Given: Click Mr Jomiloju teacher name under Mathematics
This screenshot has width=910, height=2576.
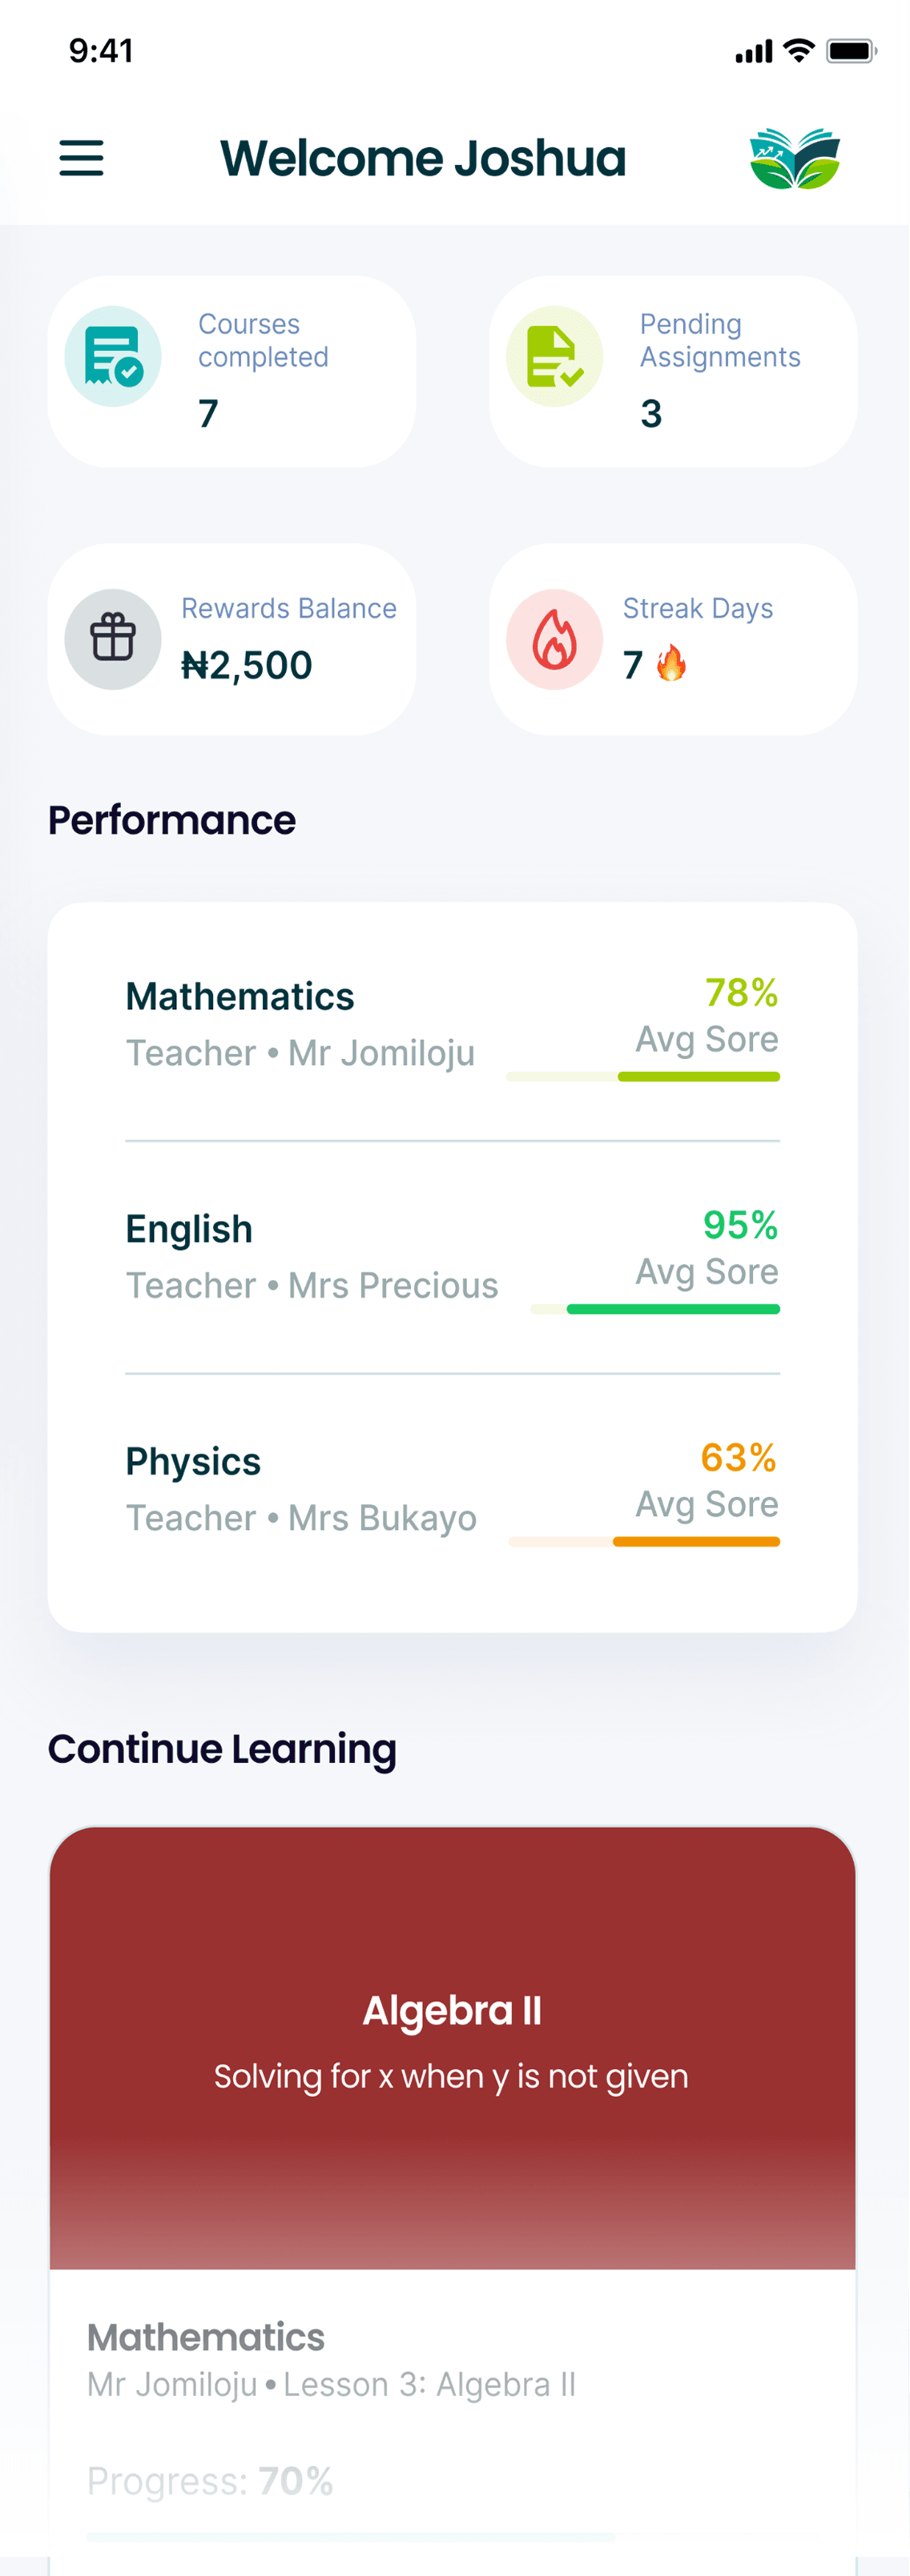Looking at the screenshot, I should (380, 1052).
